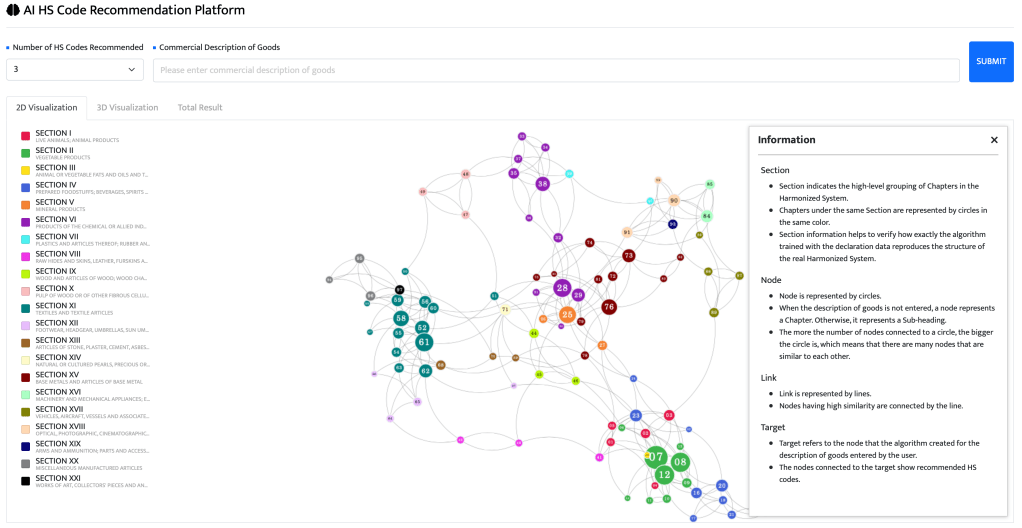
Task: Click the green node labeled 12
Action: coord(664,474)
